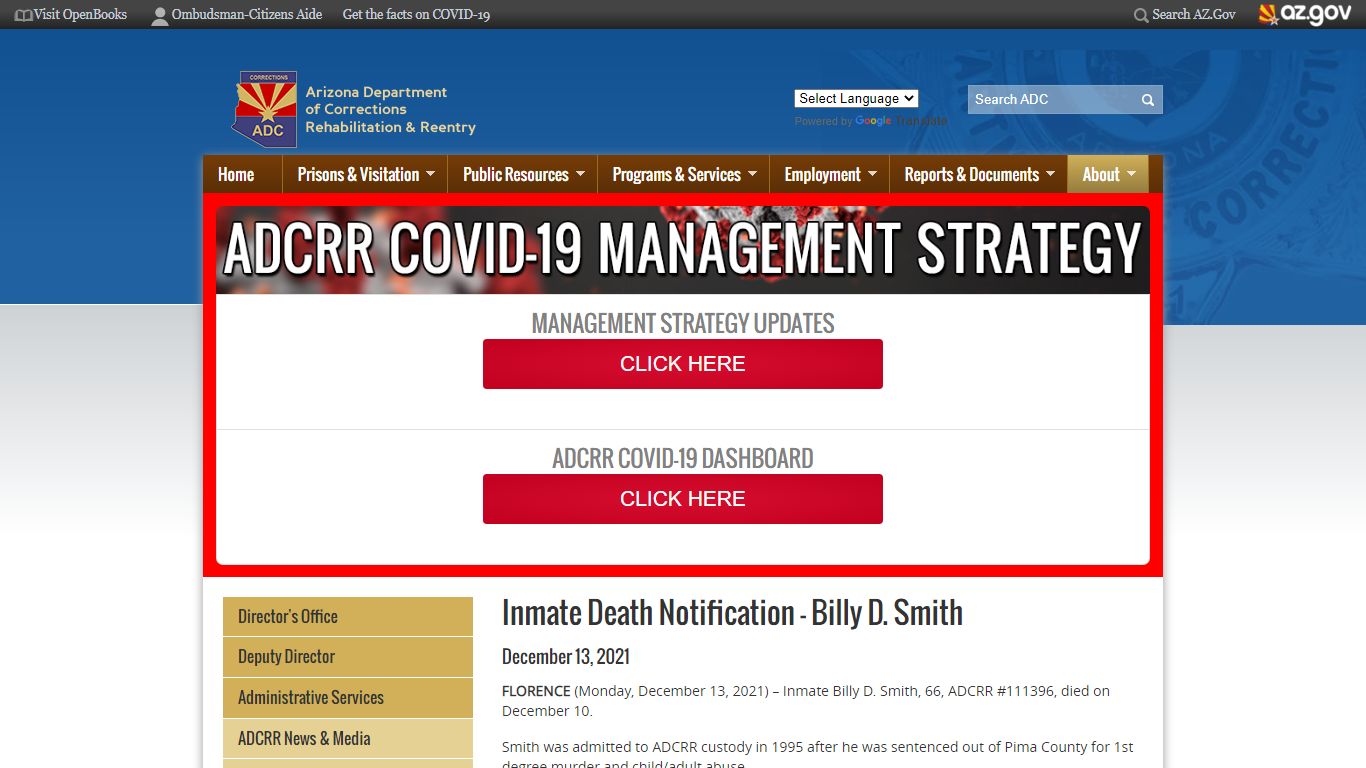Go to the Home menu item
This screenshot has height=768, width=1366.
click(x=236, y=174)
